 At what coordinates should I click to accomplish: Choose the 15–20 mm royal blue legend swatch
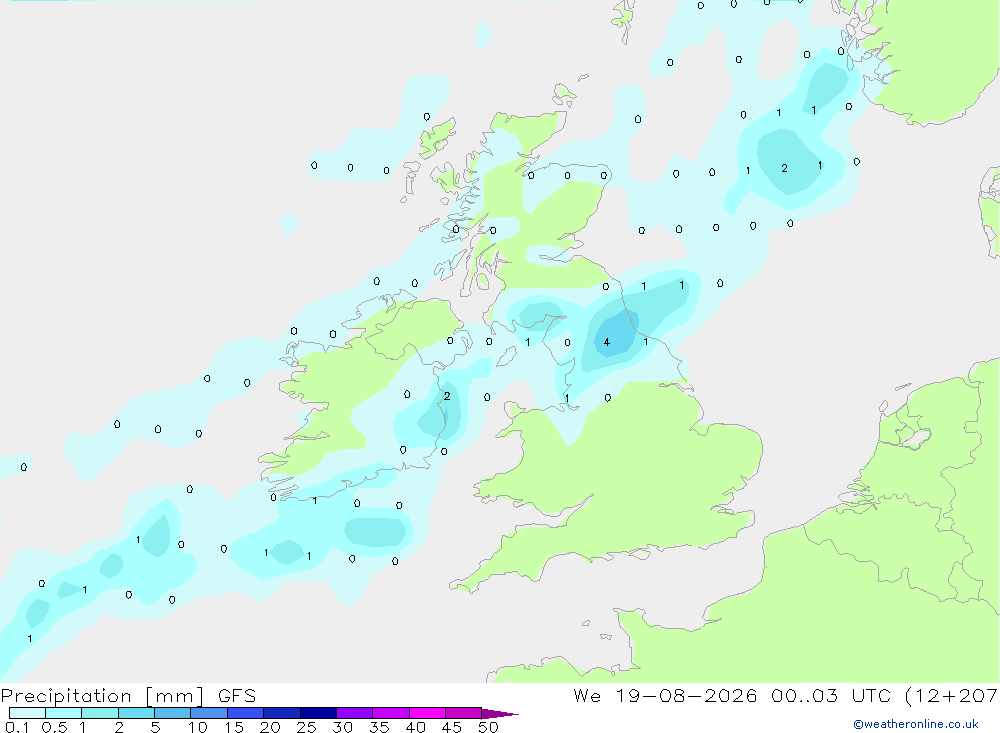tap(245, 713)
